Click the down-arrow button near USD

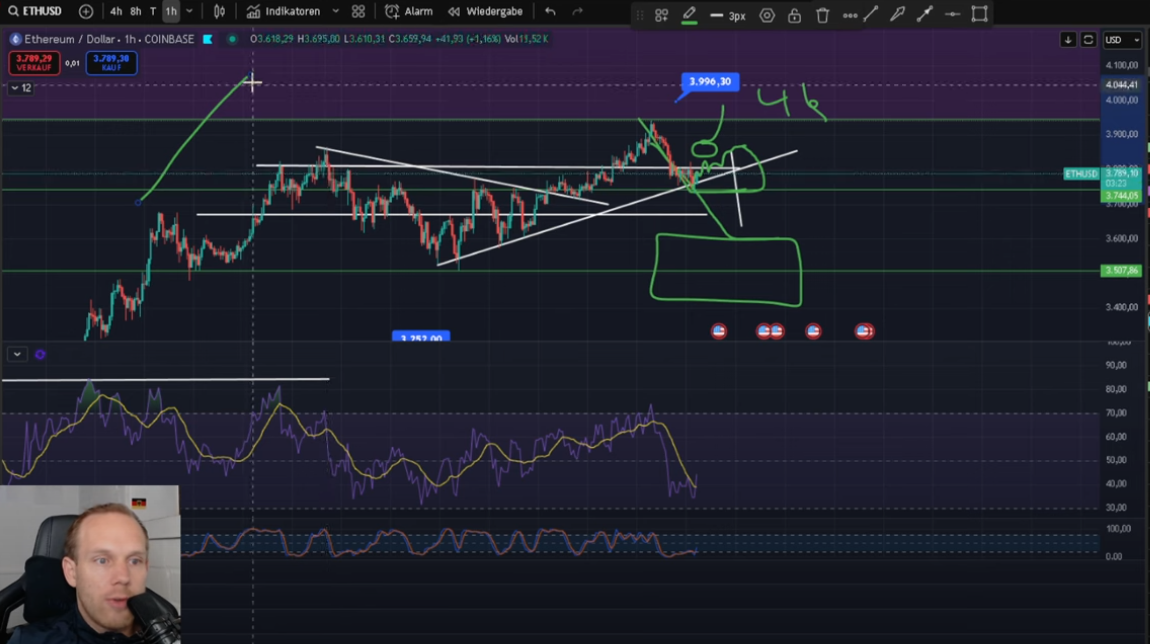pyautogui.click(x=1068, y=40)
